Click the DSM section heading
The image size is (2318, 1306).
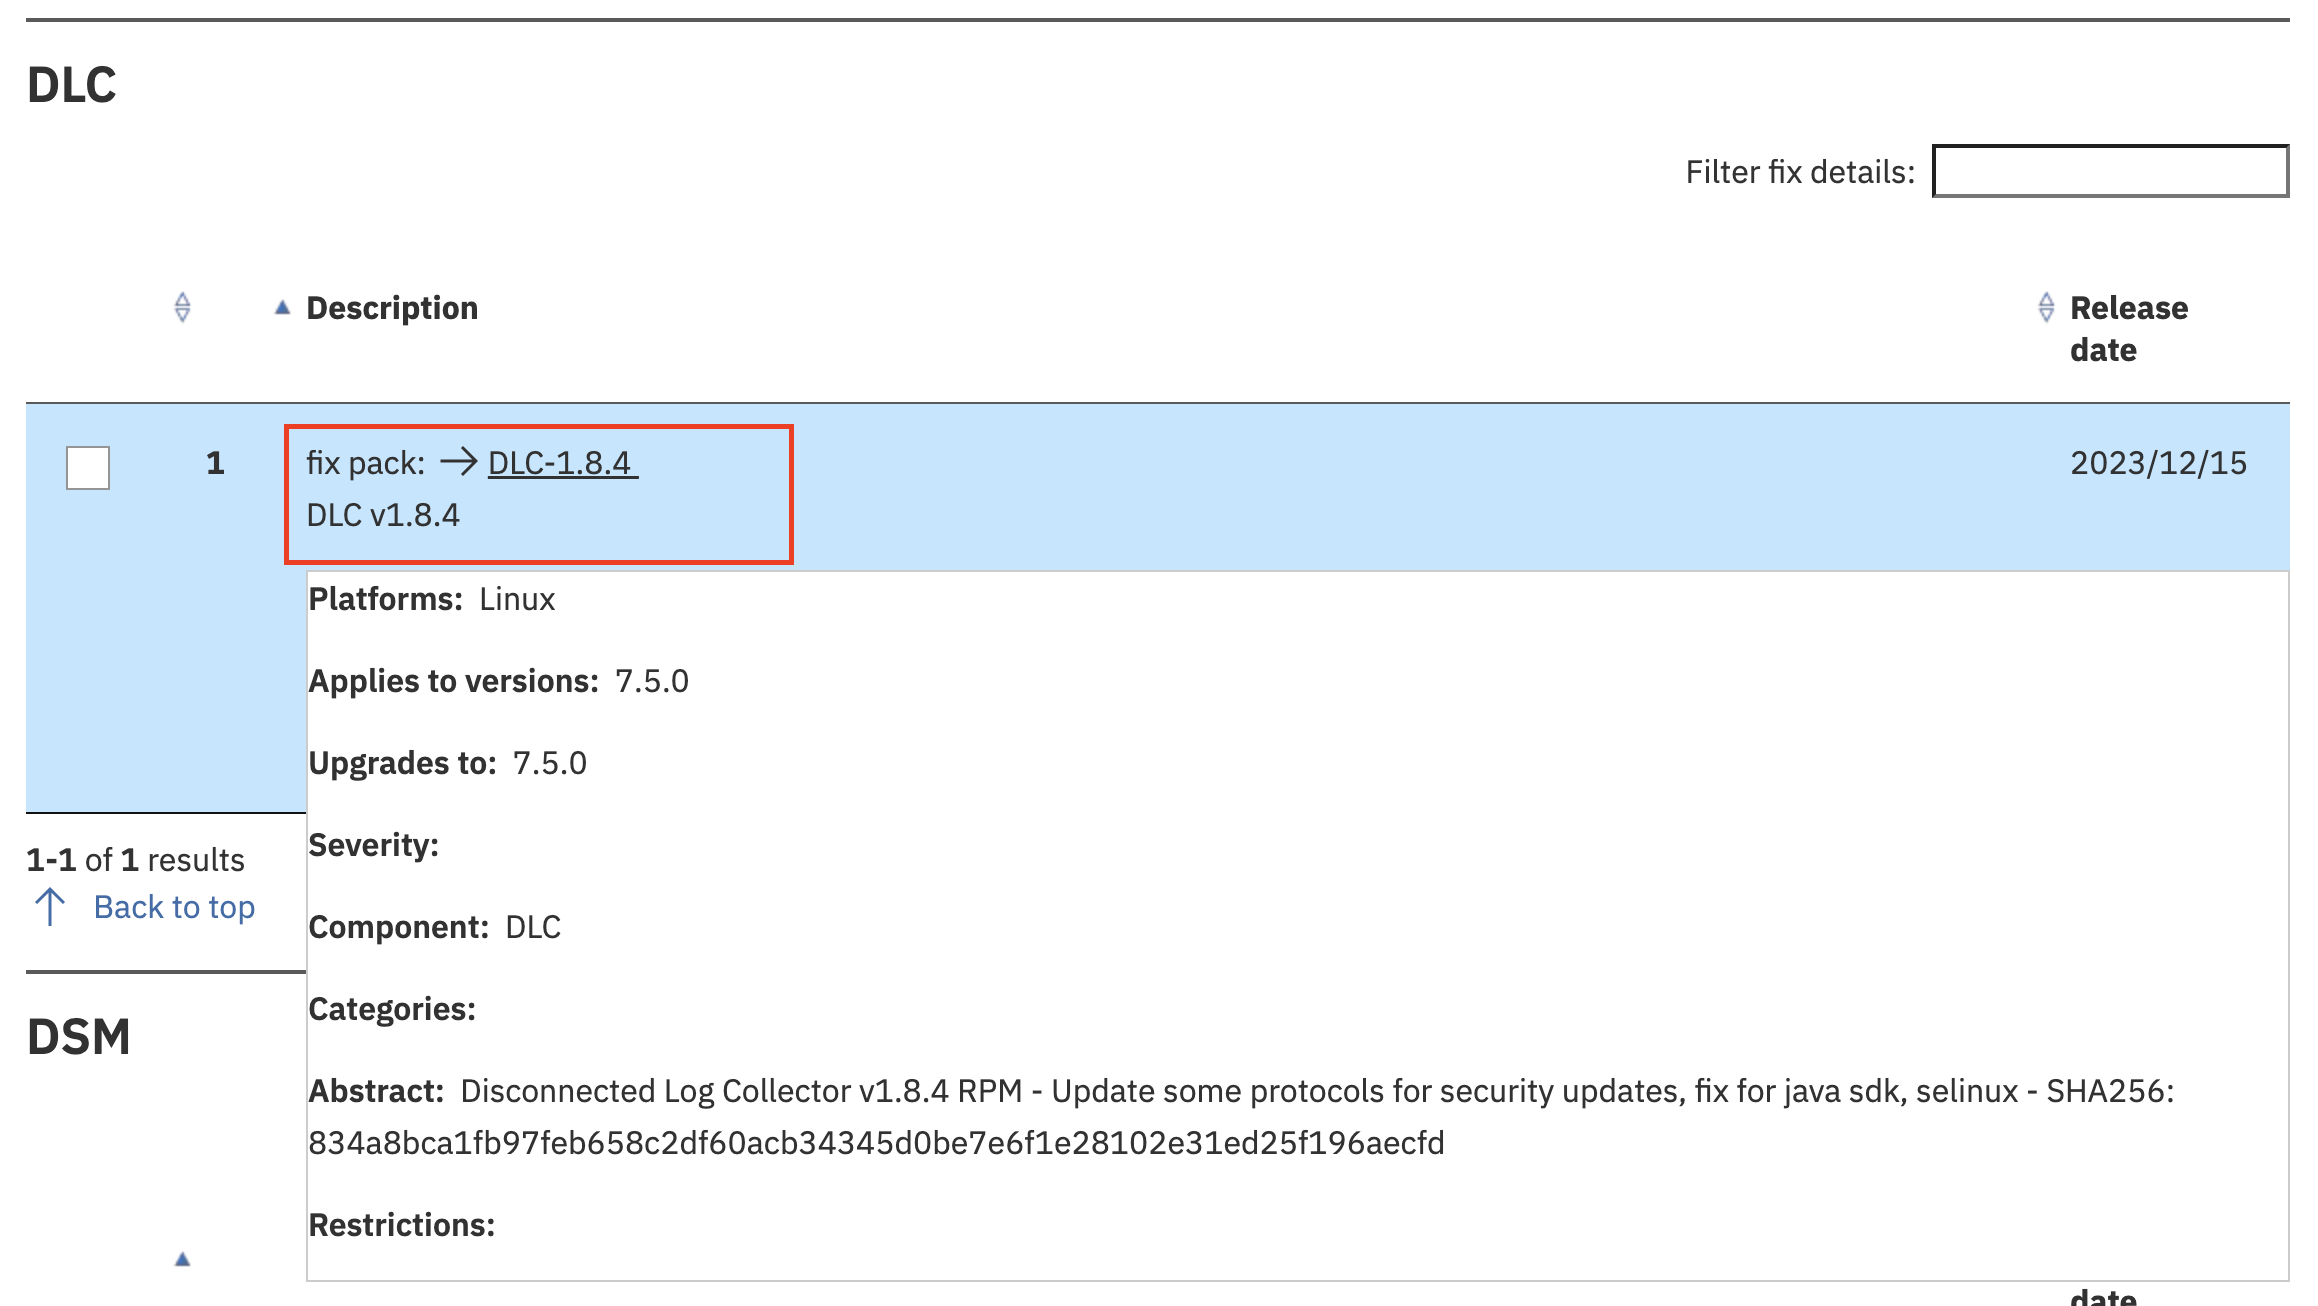[x=79, y=1037]
